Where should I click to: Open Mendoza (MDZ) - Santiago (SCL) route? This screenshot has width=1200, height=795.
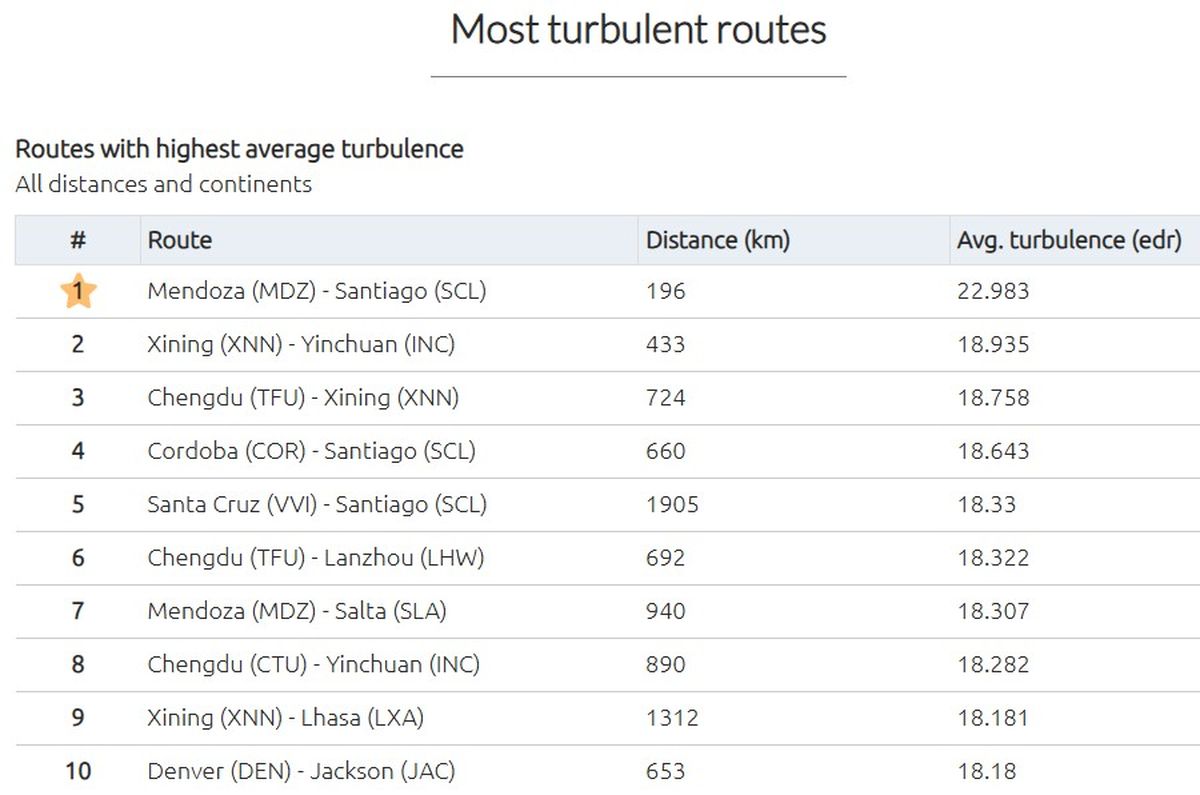click(317, 291)
